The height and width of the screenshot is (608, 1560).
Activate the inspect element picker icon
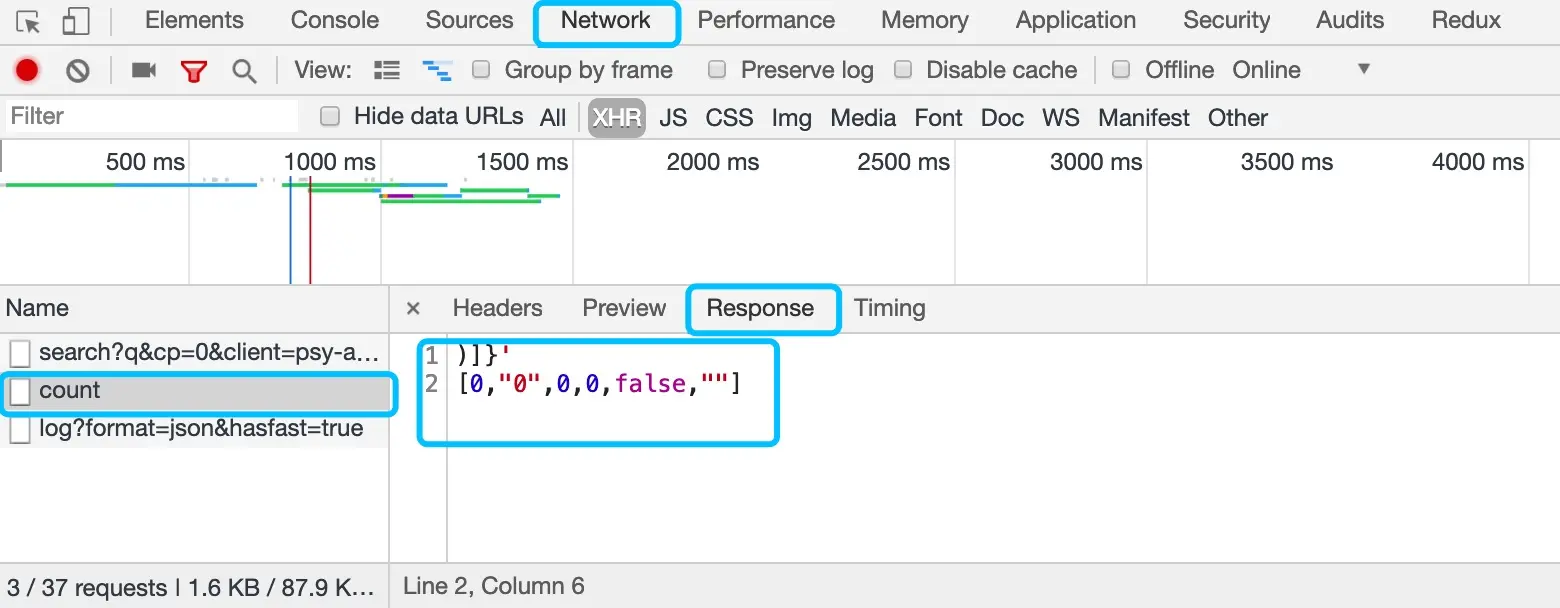coord(28,21)
